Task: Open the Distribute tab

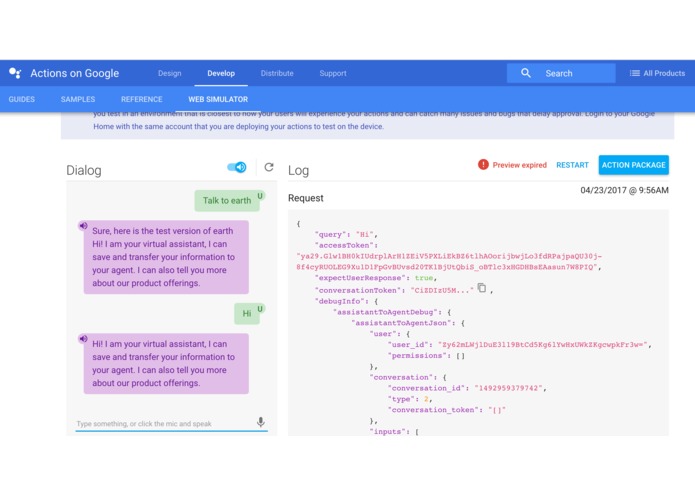Action: point(277,73)
